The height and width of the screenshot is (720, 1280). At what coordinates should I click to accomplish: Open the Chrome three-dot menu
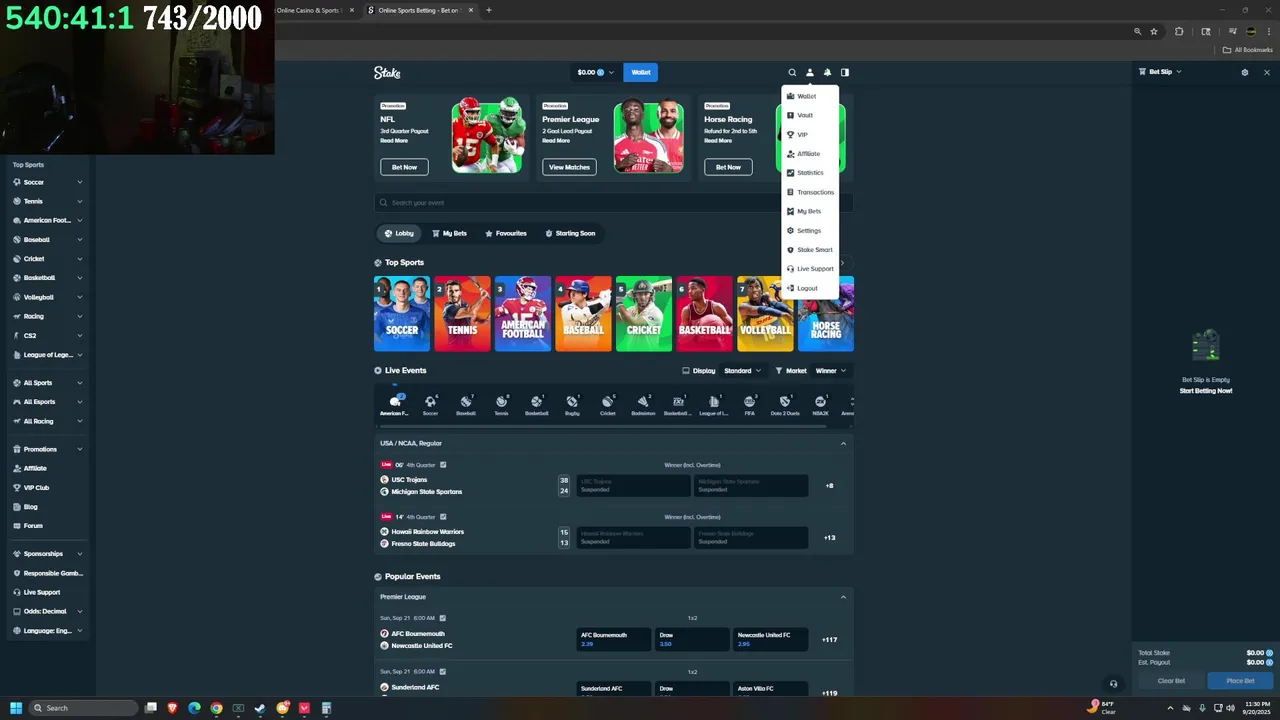(x=1268, y=31)
